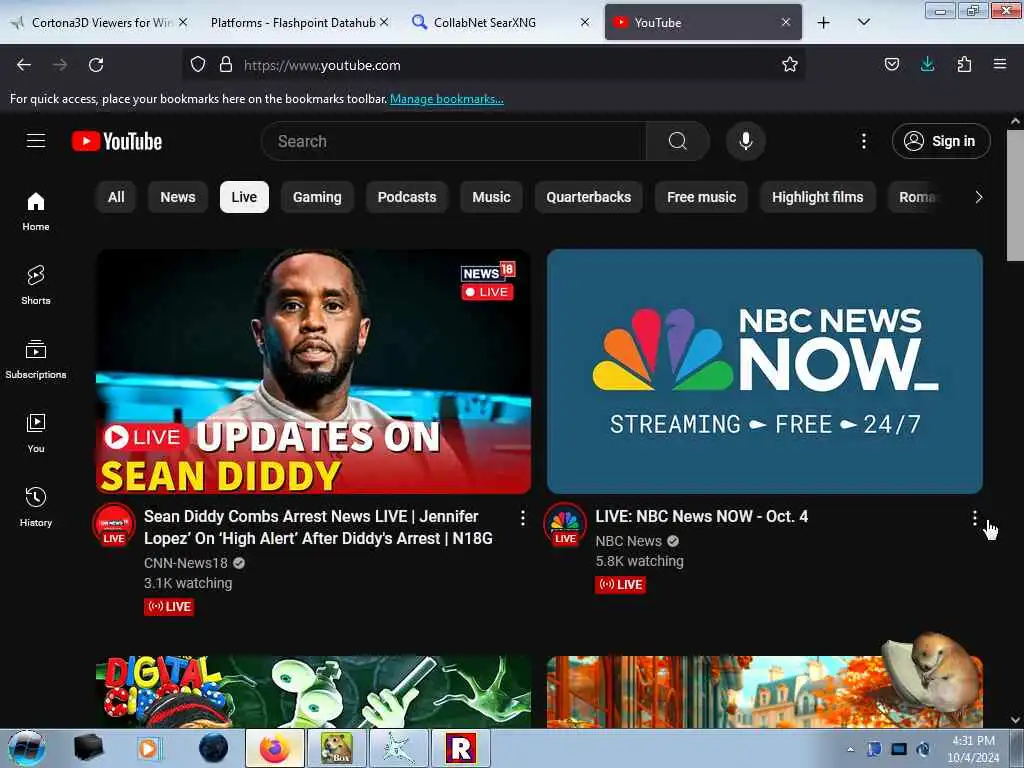Screen dimensions: 1024x768
Task: Open options for NBC News NOW video
Action: click(x=974, y=518)
